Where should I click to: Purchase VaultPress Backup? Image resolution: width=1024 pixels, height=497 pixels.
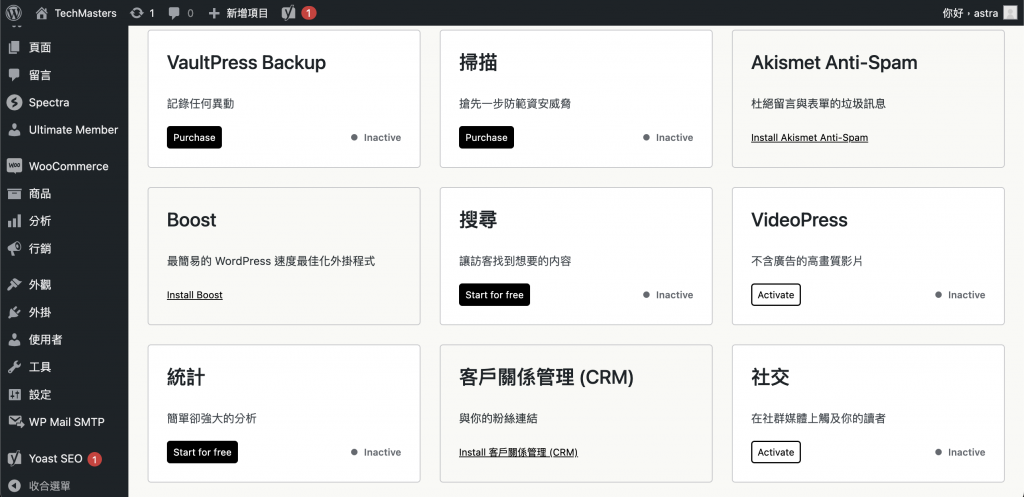(x=194, y=137)
